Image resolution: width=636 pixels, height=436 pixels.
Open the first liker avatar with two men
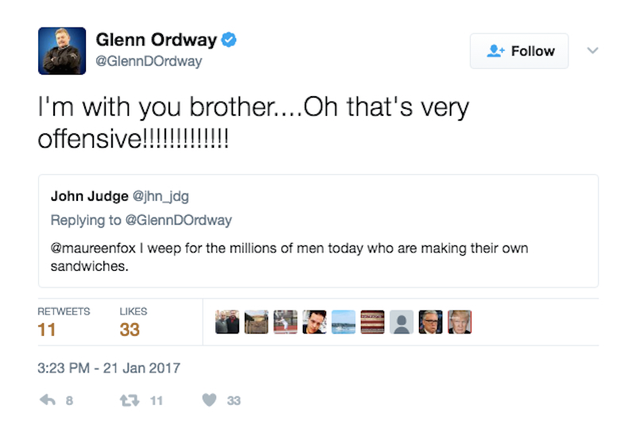(x=227, y=322)
